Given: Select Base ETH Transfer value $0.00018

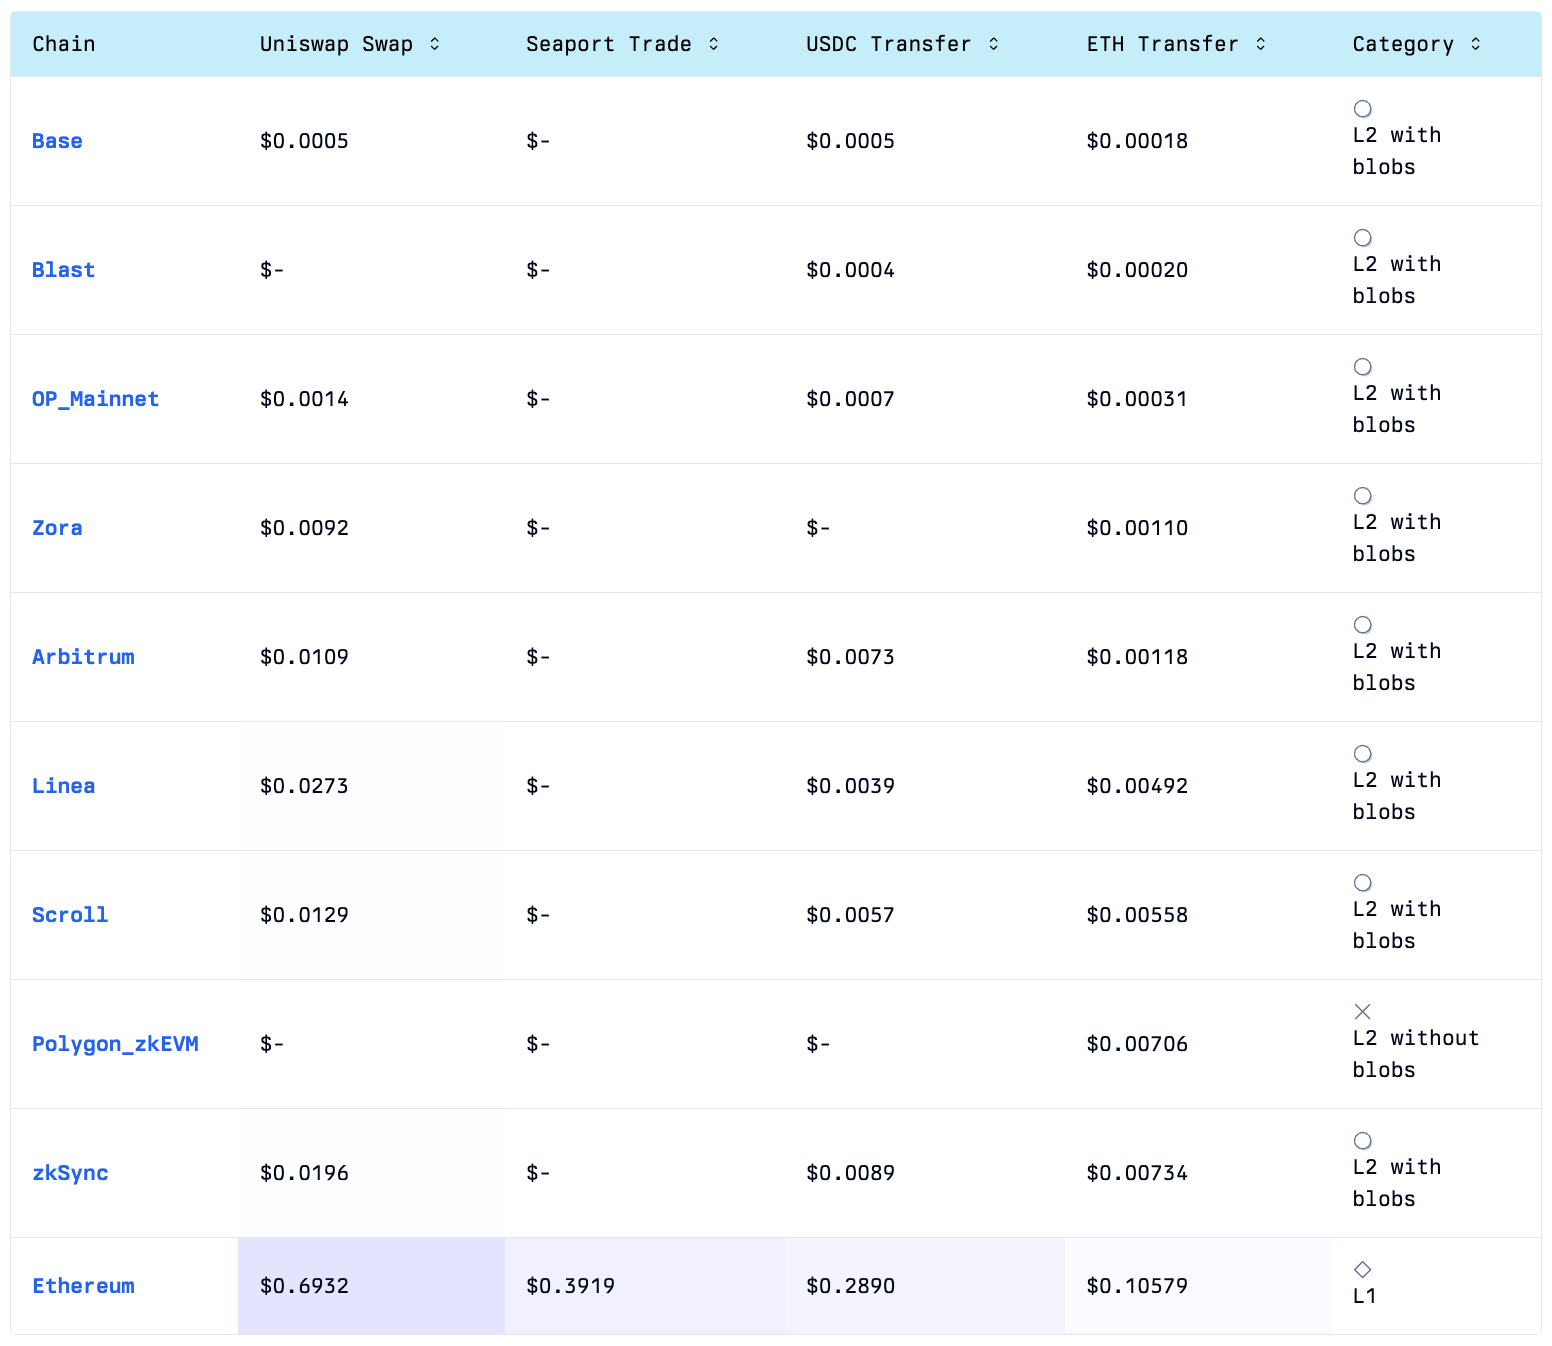Looking at the screenshot, I should coord(1137,141).
